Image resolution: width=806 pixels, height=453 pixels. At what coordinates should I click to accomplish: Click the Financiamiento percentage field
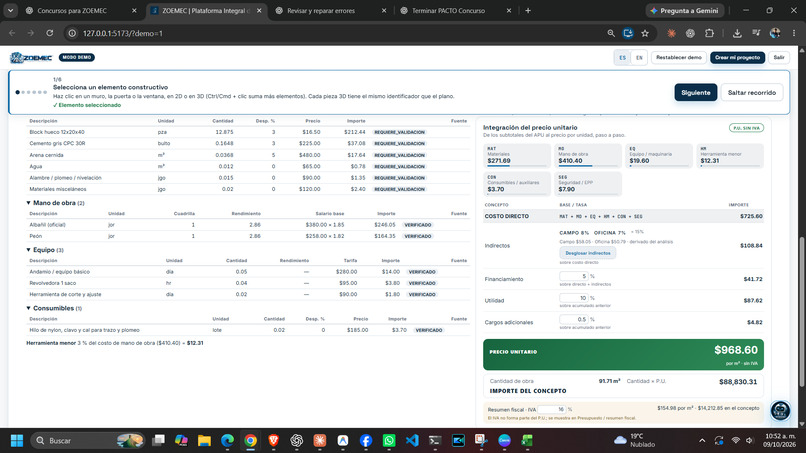tap(574, 276)
